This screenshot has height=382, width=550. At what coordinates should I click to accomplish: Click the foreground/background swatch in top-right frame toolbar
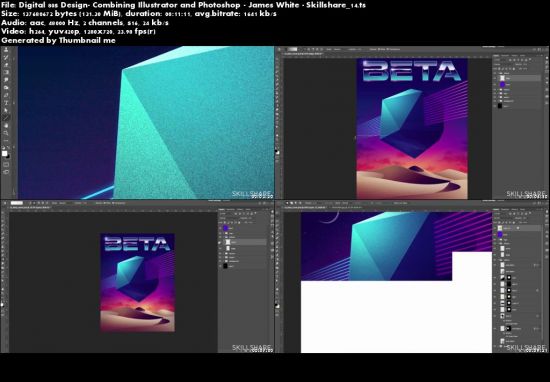point(277,152)
